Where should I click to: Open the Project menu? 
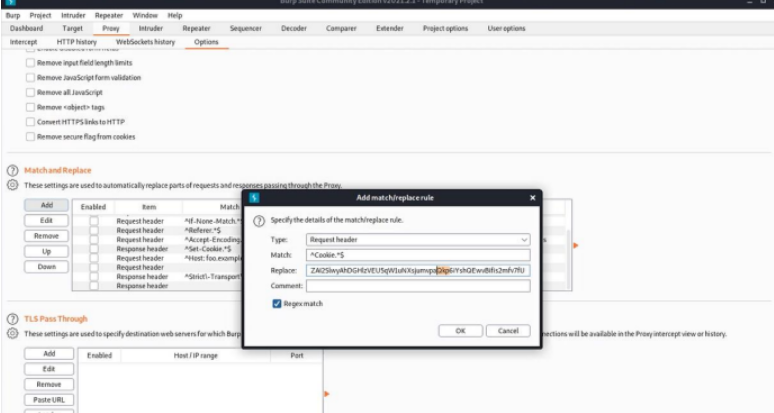(x=40, y=15)
